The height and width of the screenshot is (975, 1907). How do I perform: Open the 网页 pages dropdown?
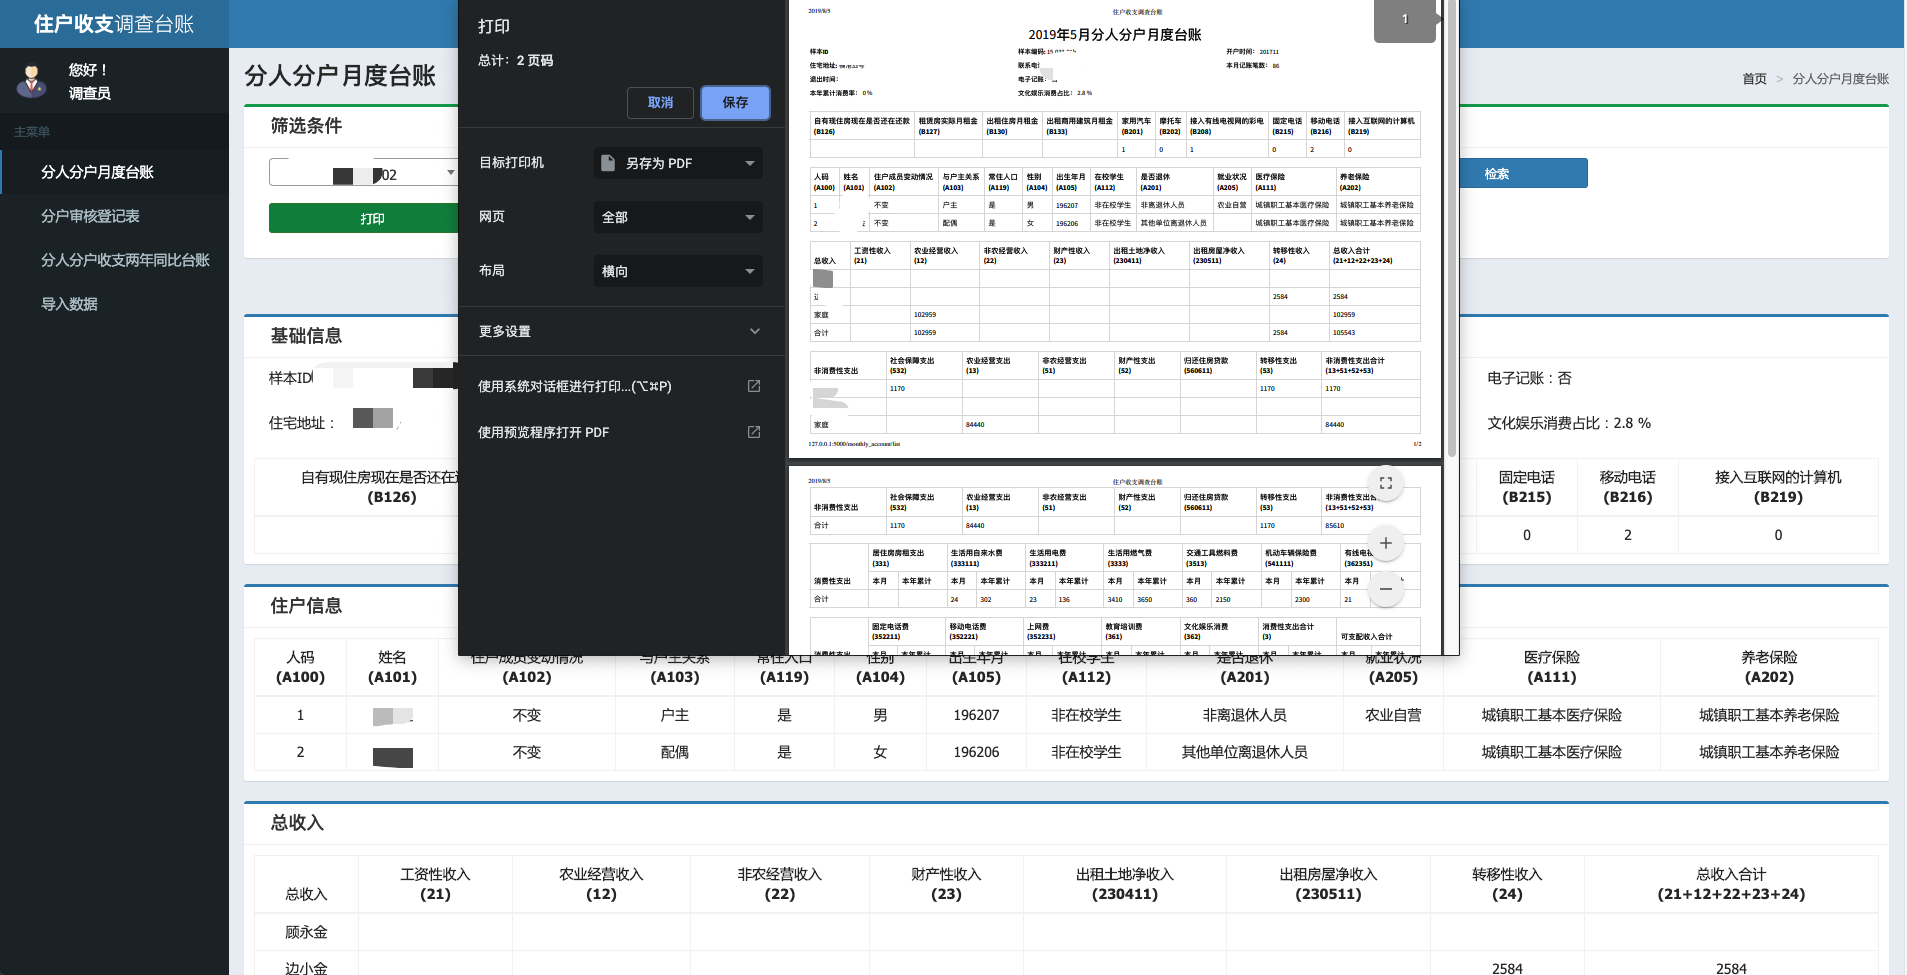(x=678, y=217)
